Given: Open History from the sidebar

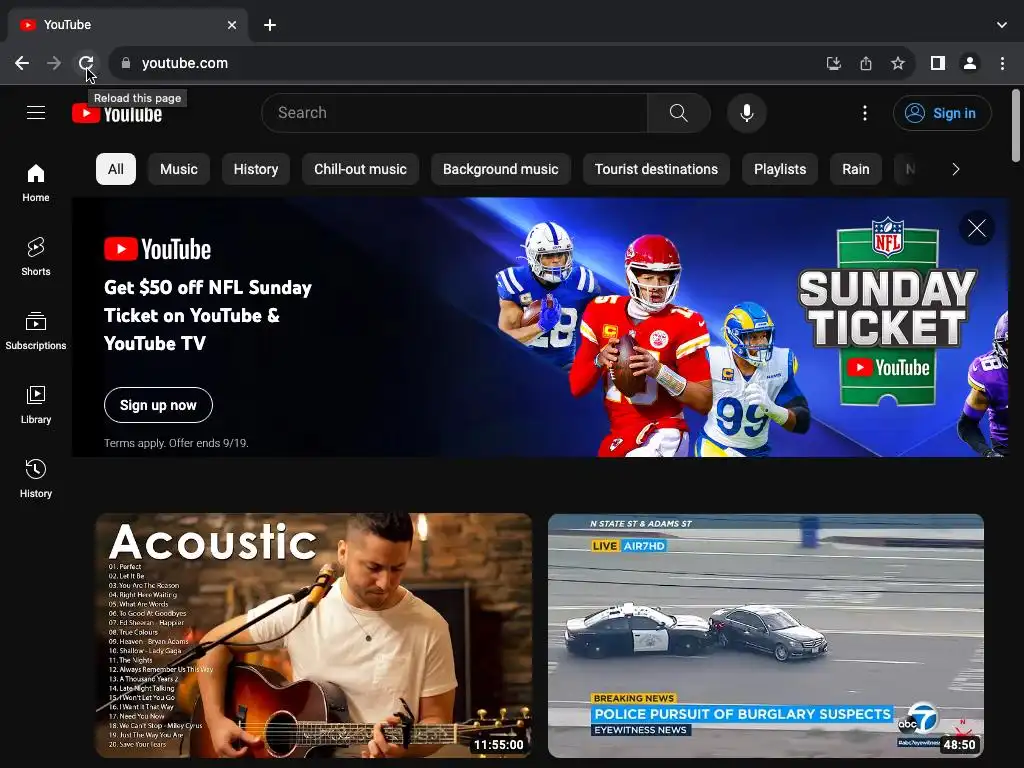Looking at the screenshot, I should click(36, 479).
